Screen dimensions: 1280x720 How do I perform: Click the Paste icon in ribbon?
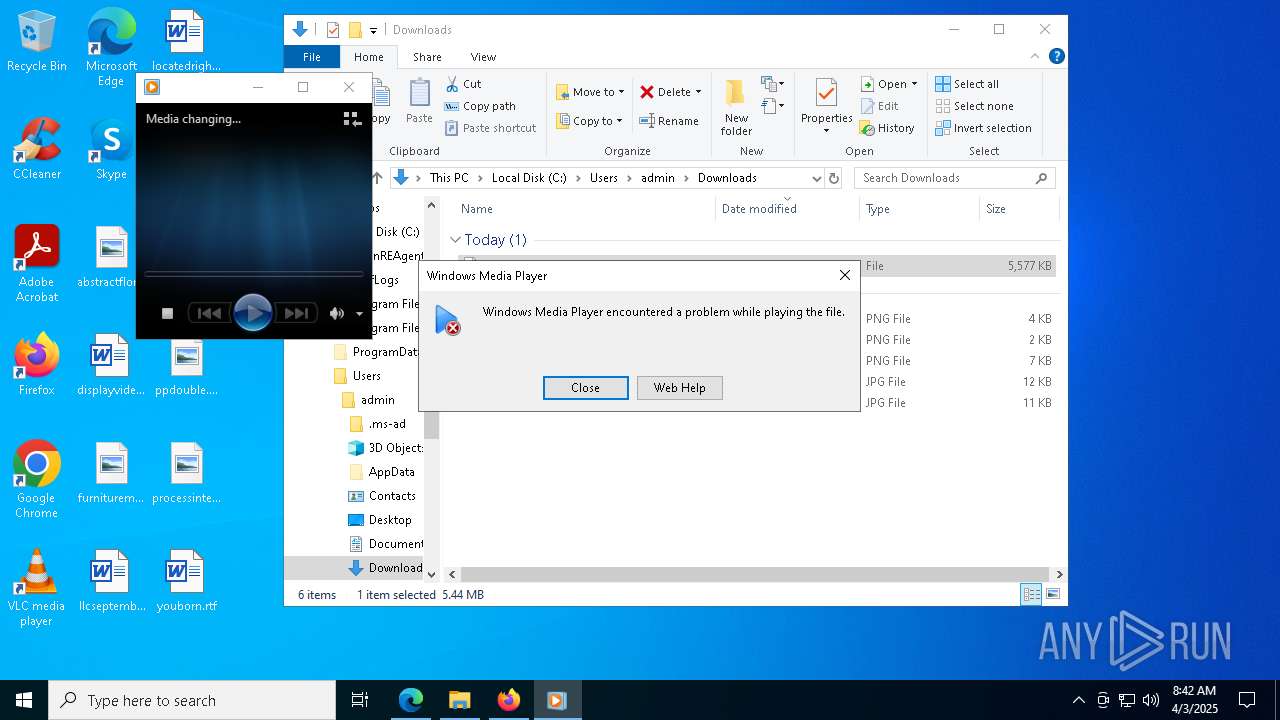[x=419, y=101]
